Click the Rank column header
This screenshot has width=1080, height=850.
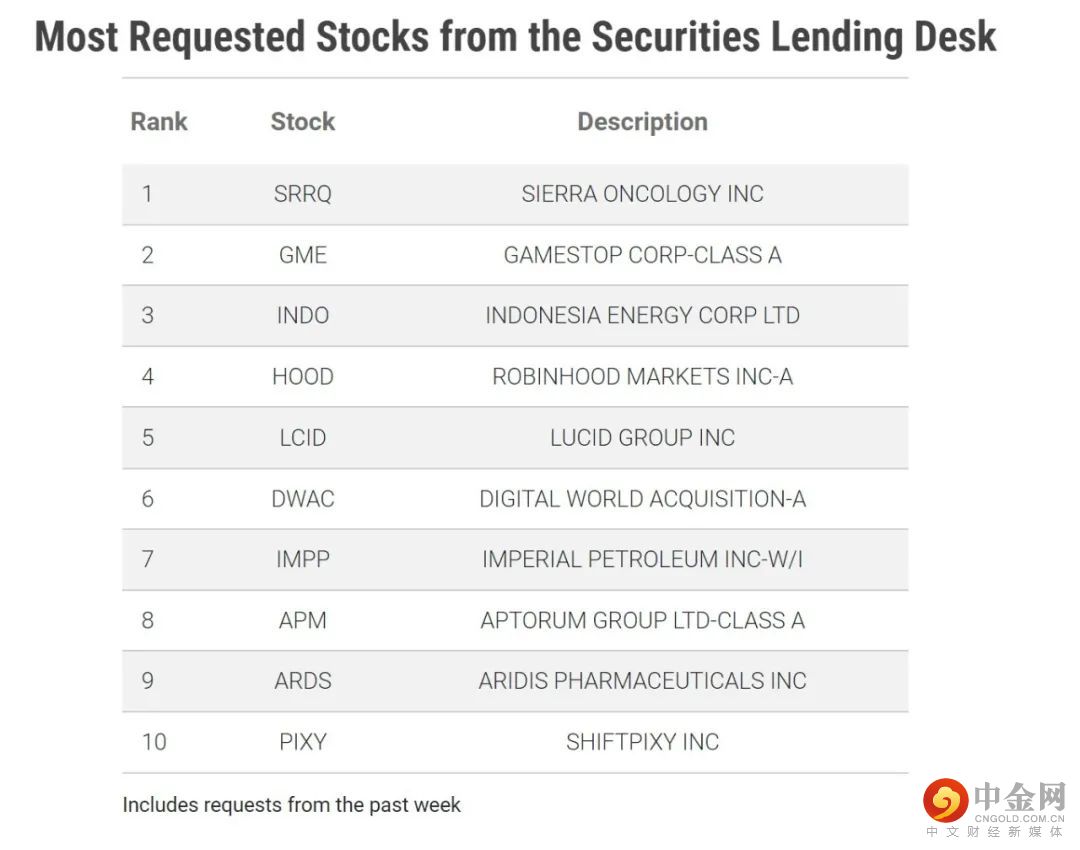(159, 122)
